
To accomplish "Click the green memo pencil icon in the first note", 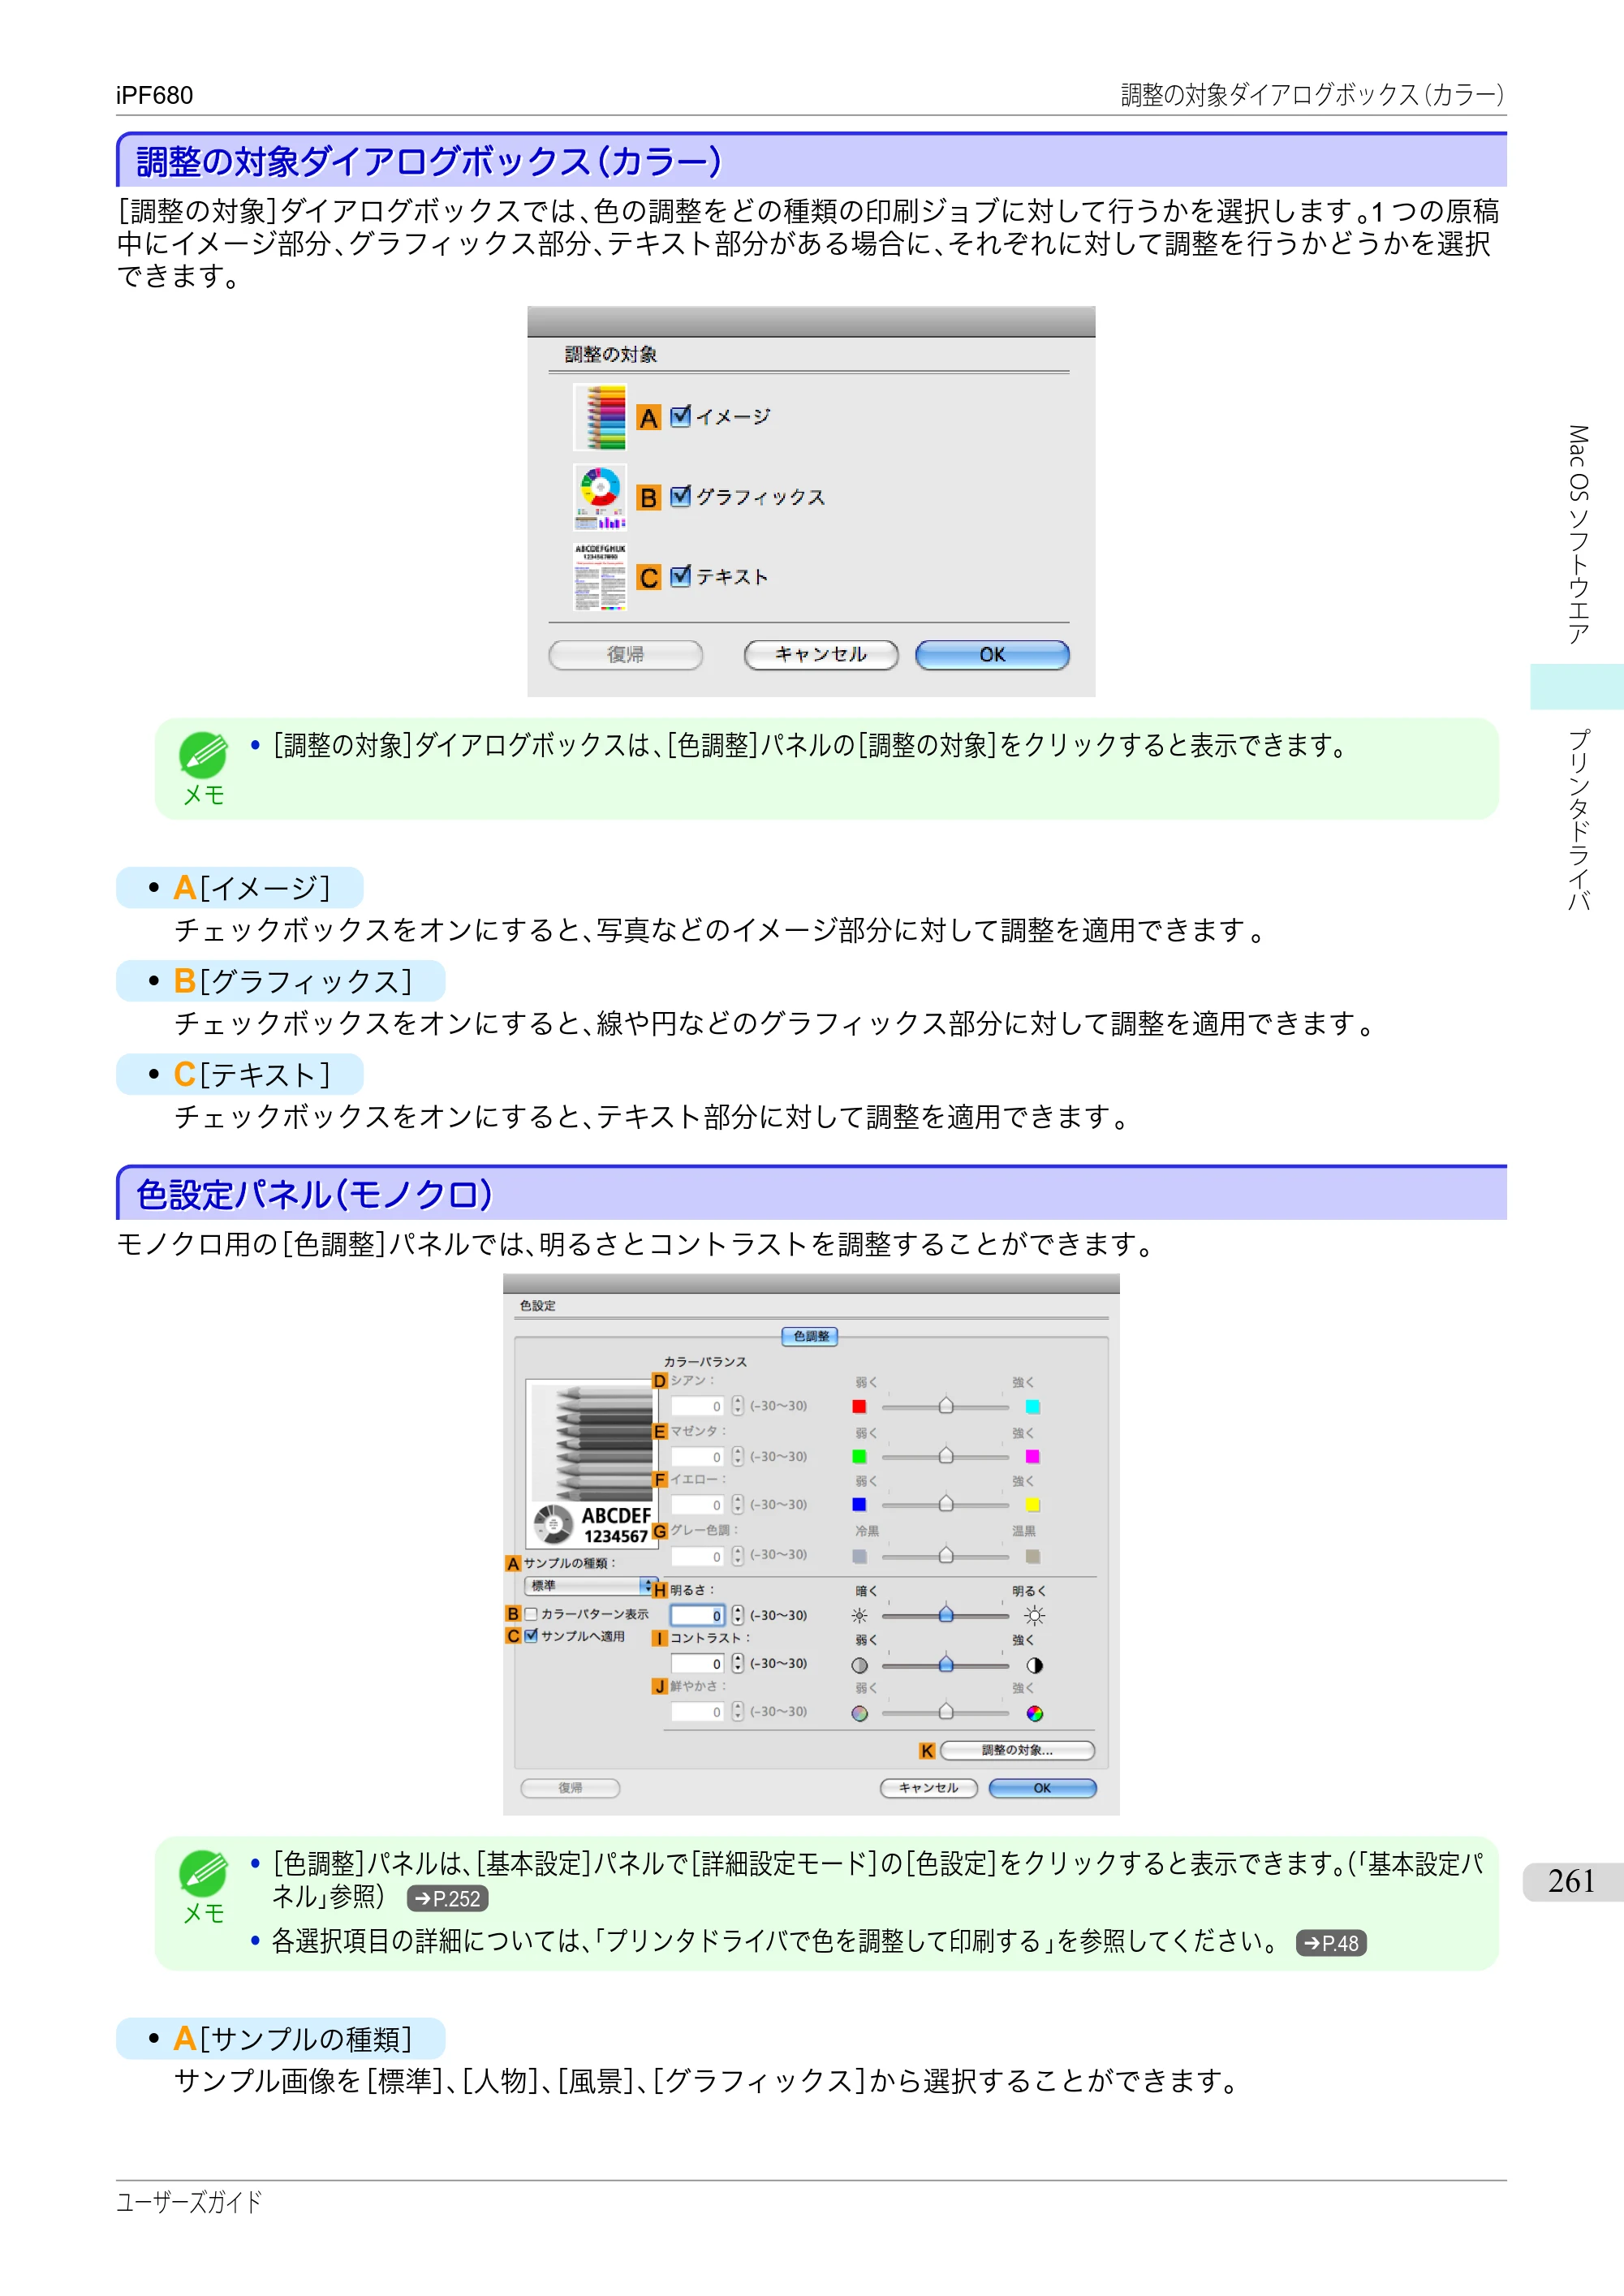I will tap(203, 754).
